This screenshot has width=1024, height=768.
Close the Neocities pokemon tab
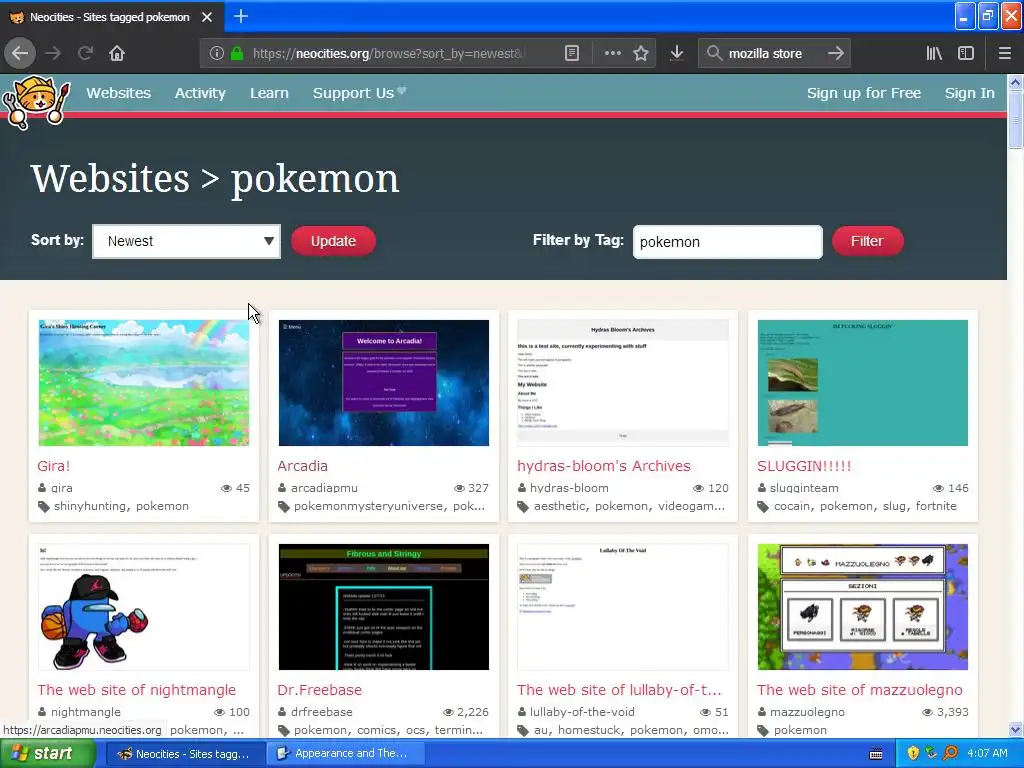coord(207,17)
